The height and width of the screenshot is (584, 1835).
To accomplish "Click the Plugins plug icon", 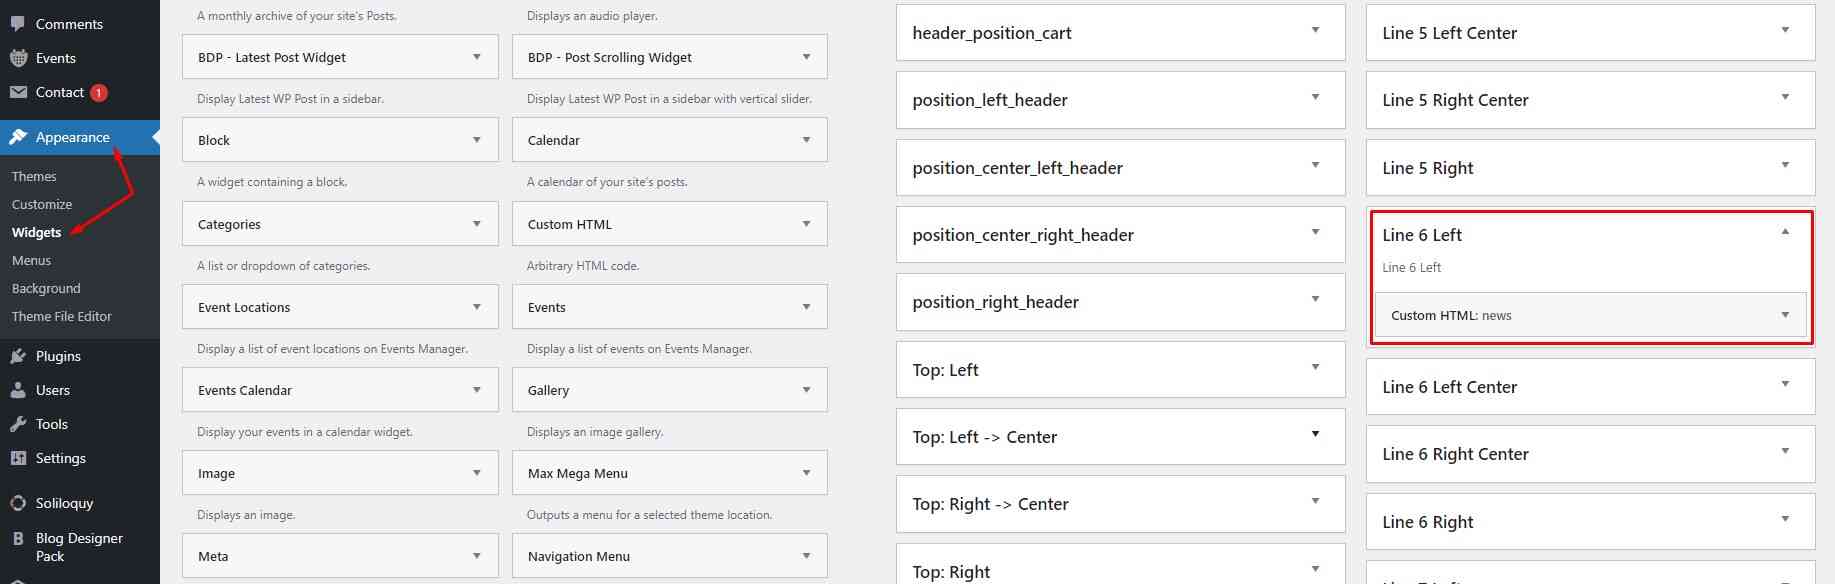I will tap(18, 356).
